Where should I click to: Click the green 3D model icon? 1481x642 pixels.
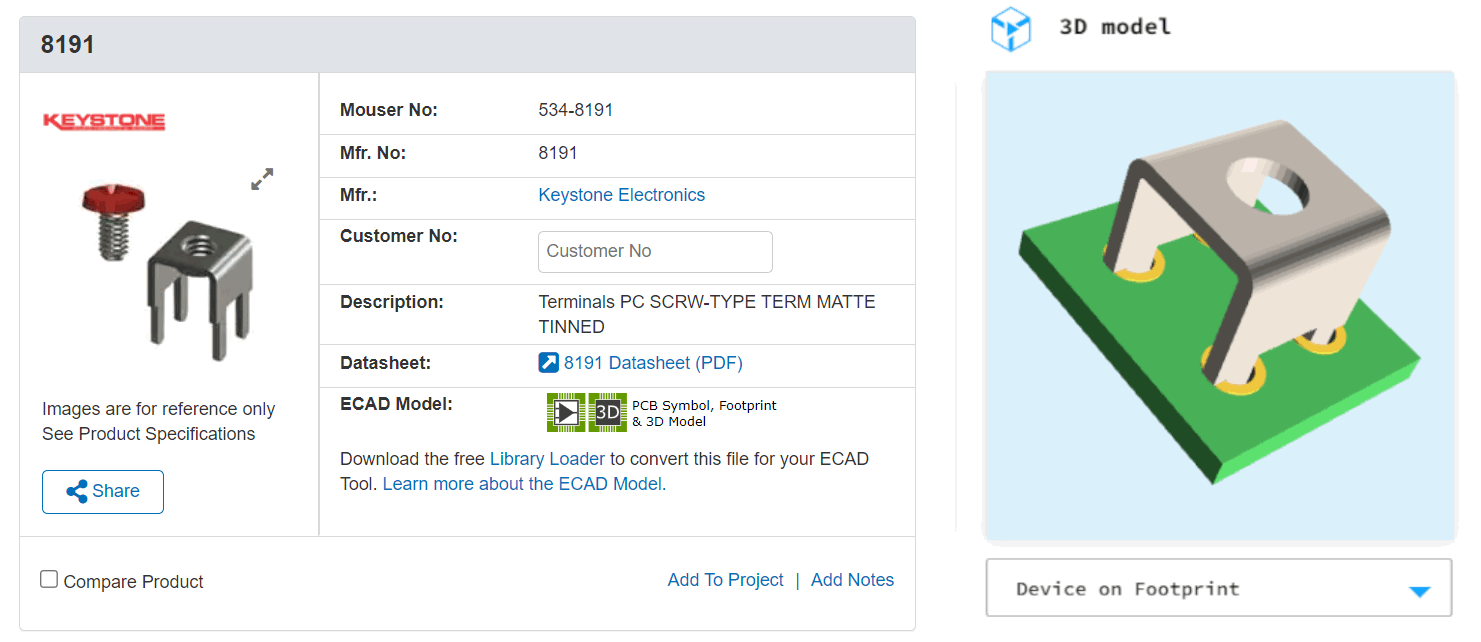coord(607,412)
